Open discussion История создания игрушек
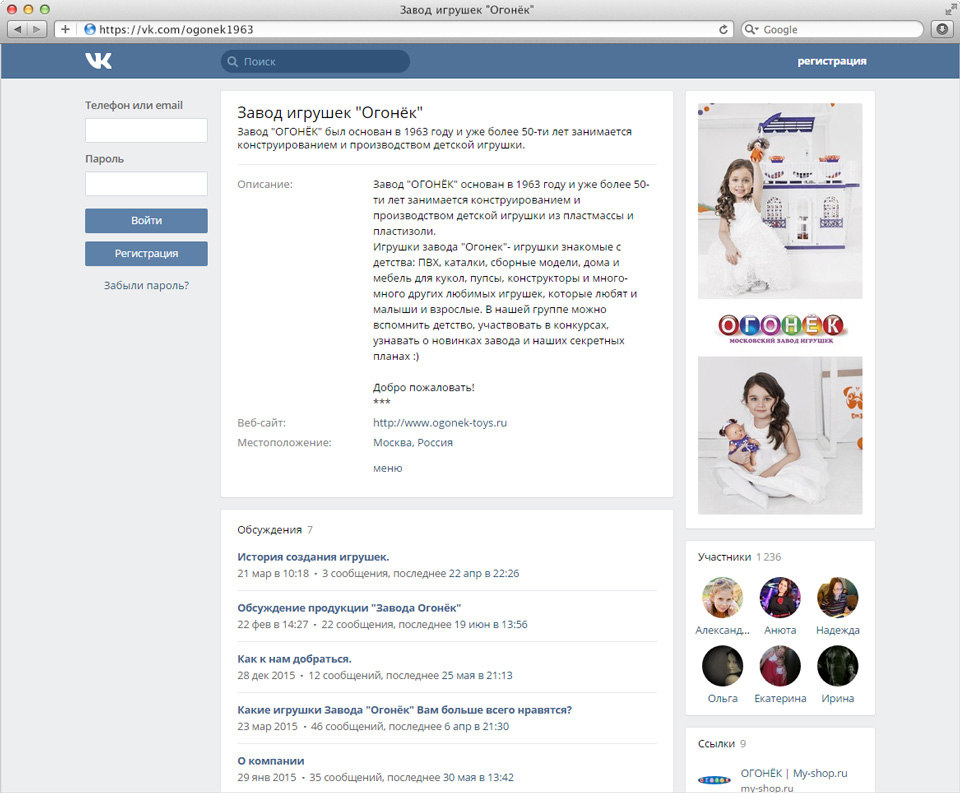 point(313,557)
